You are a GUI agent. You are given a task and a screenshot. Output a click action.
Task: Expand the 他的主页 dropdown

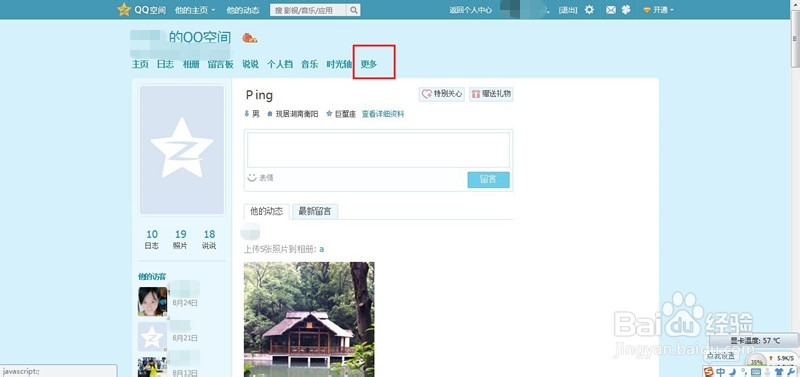tap(195, 10)
